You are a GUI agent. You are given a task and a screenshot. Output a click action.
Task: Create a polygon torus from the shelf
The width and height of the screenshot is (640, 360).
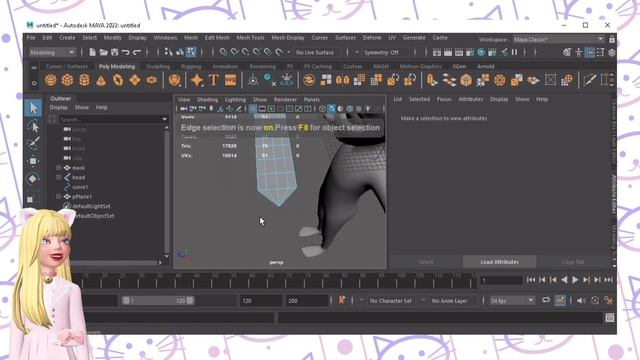point(118,80)
